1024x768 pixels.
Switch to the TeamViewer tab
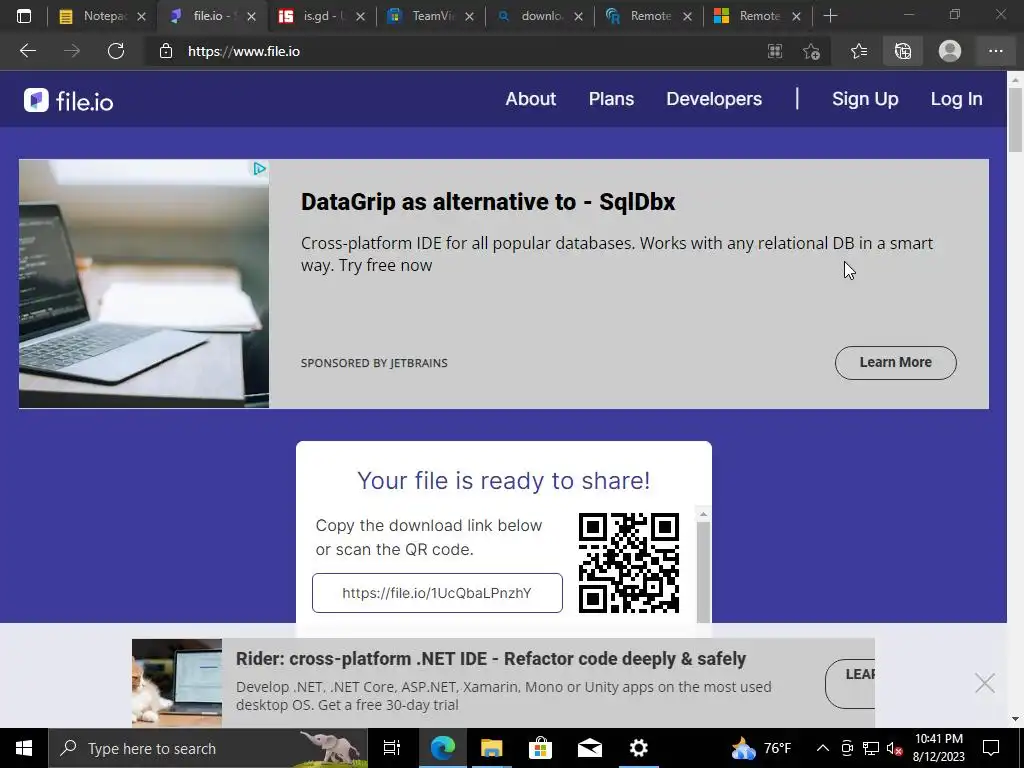point(421,16)
